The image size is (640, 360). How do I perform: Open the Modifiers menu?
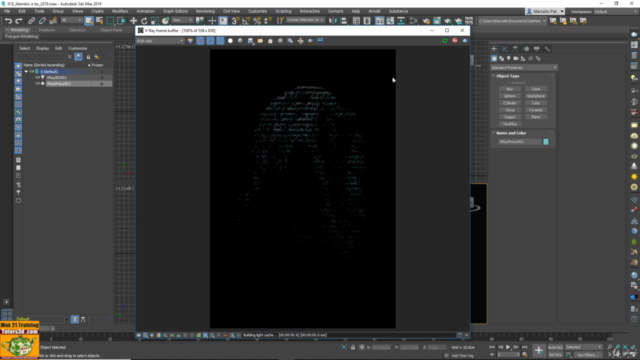[120, 11]
